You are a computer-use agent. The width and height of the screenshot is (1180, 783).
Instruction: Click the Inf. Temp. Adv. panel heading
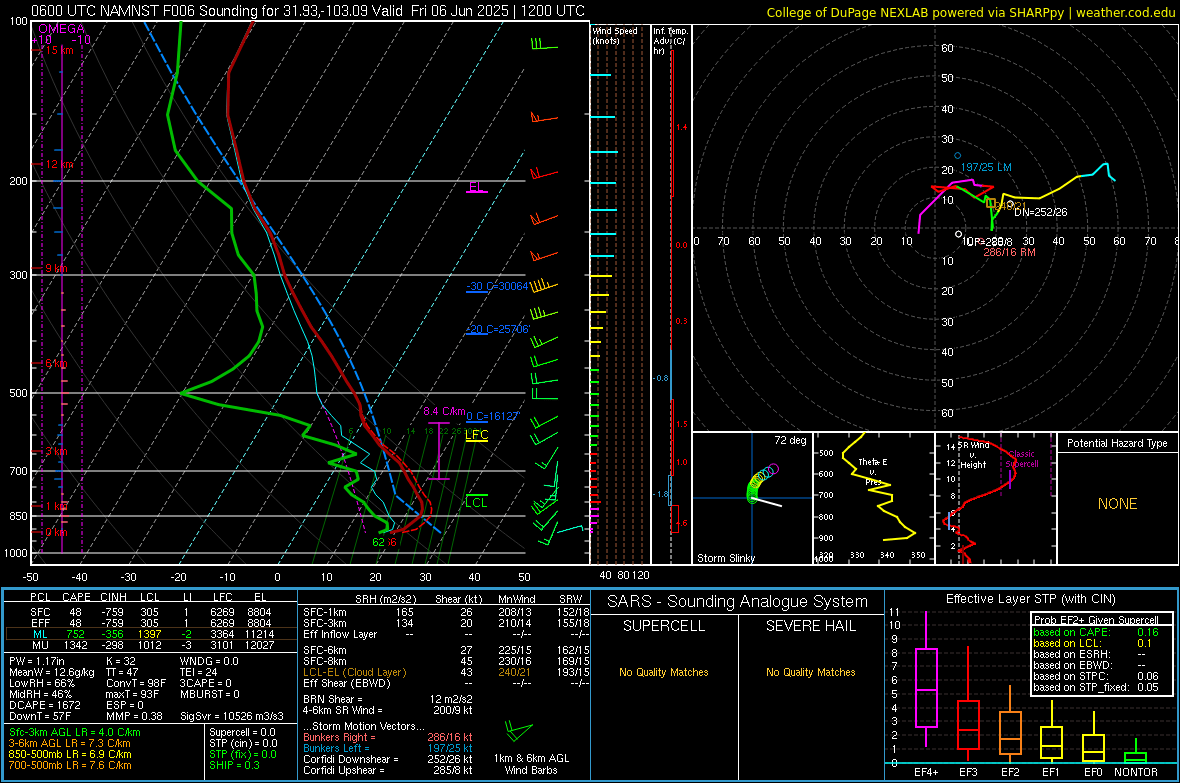670,41
